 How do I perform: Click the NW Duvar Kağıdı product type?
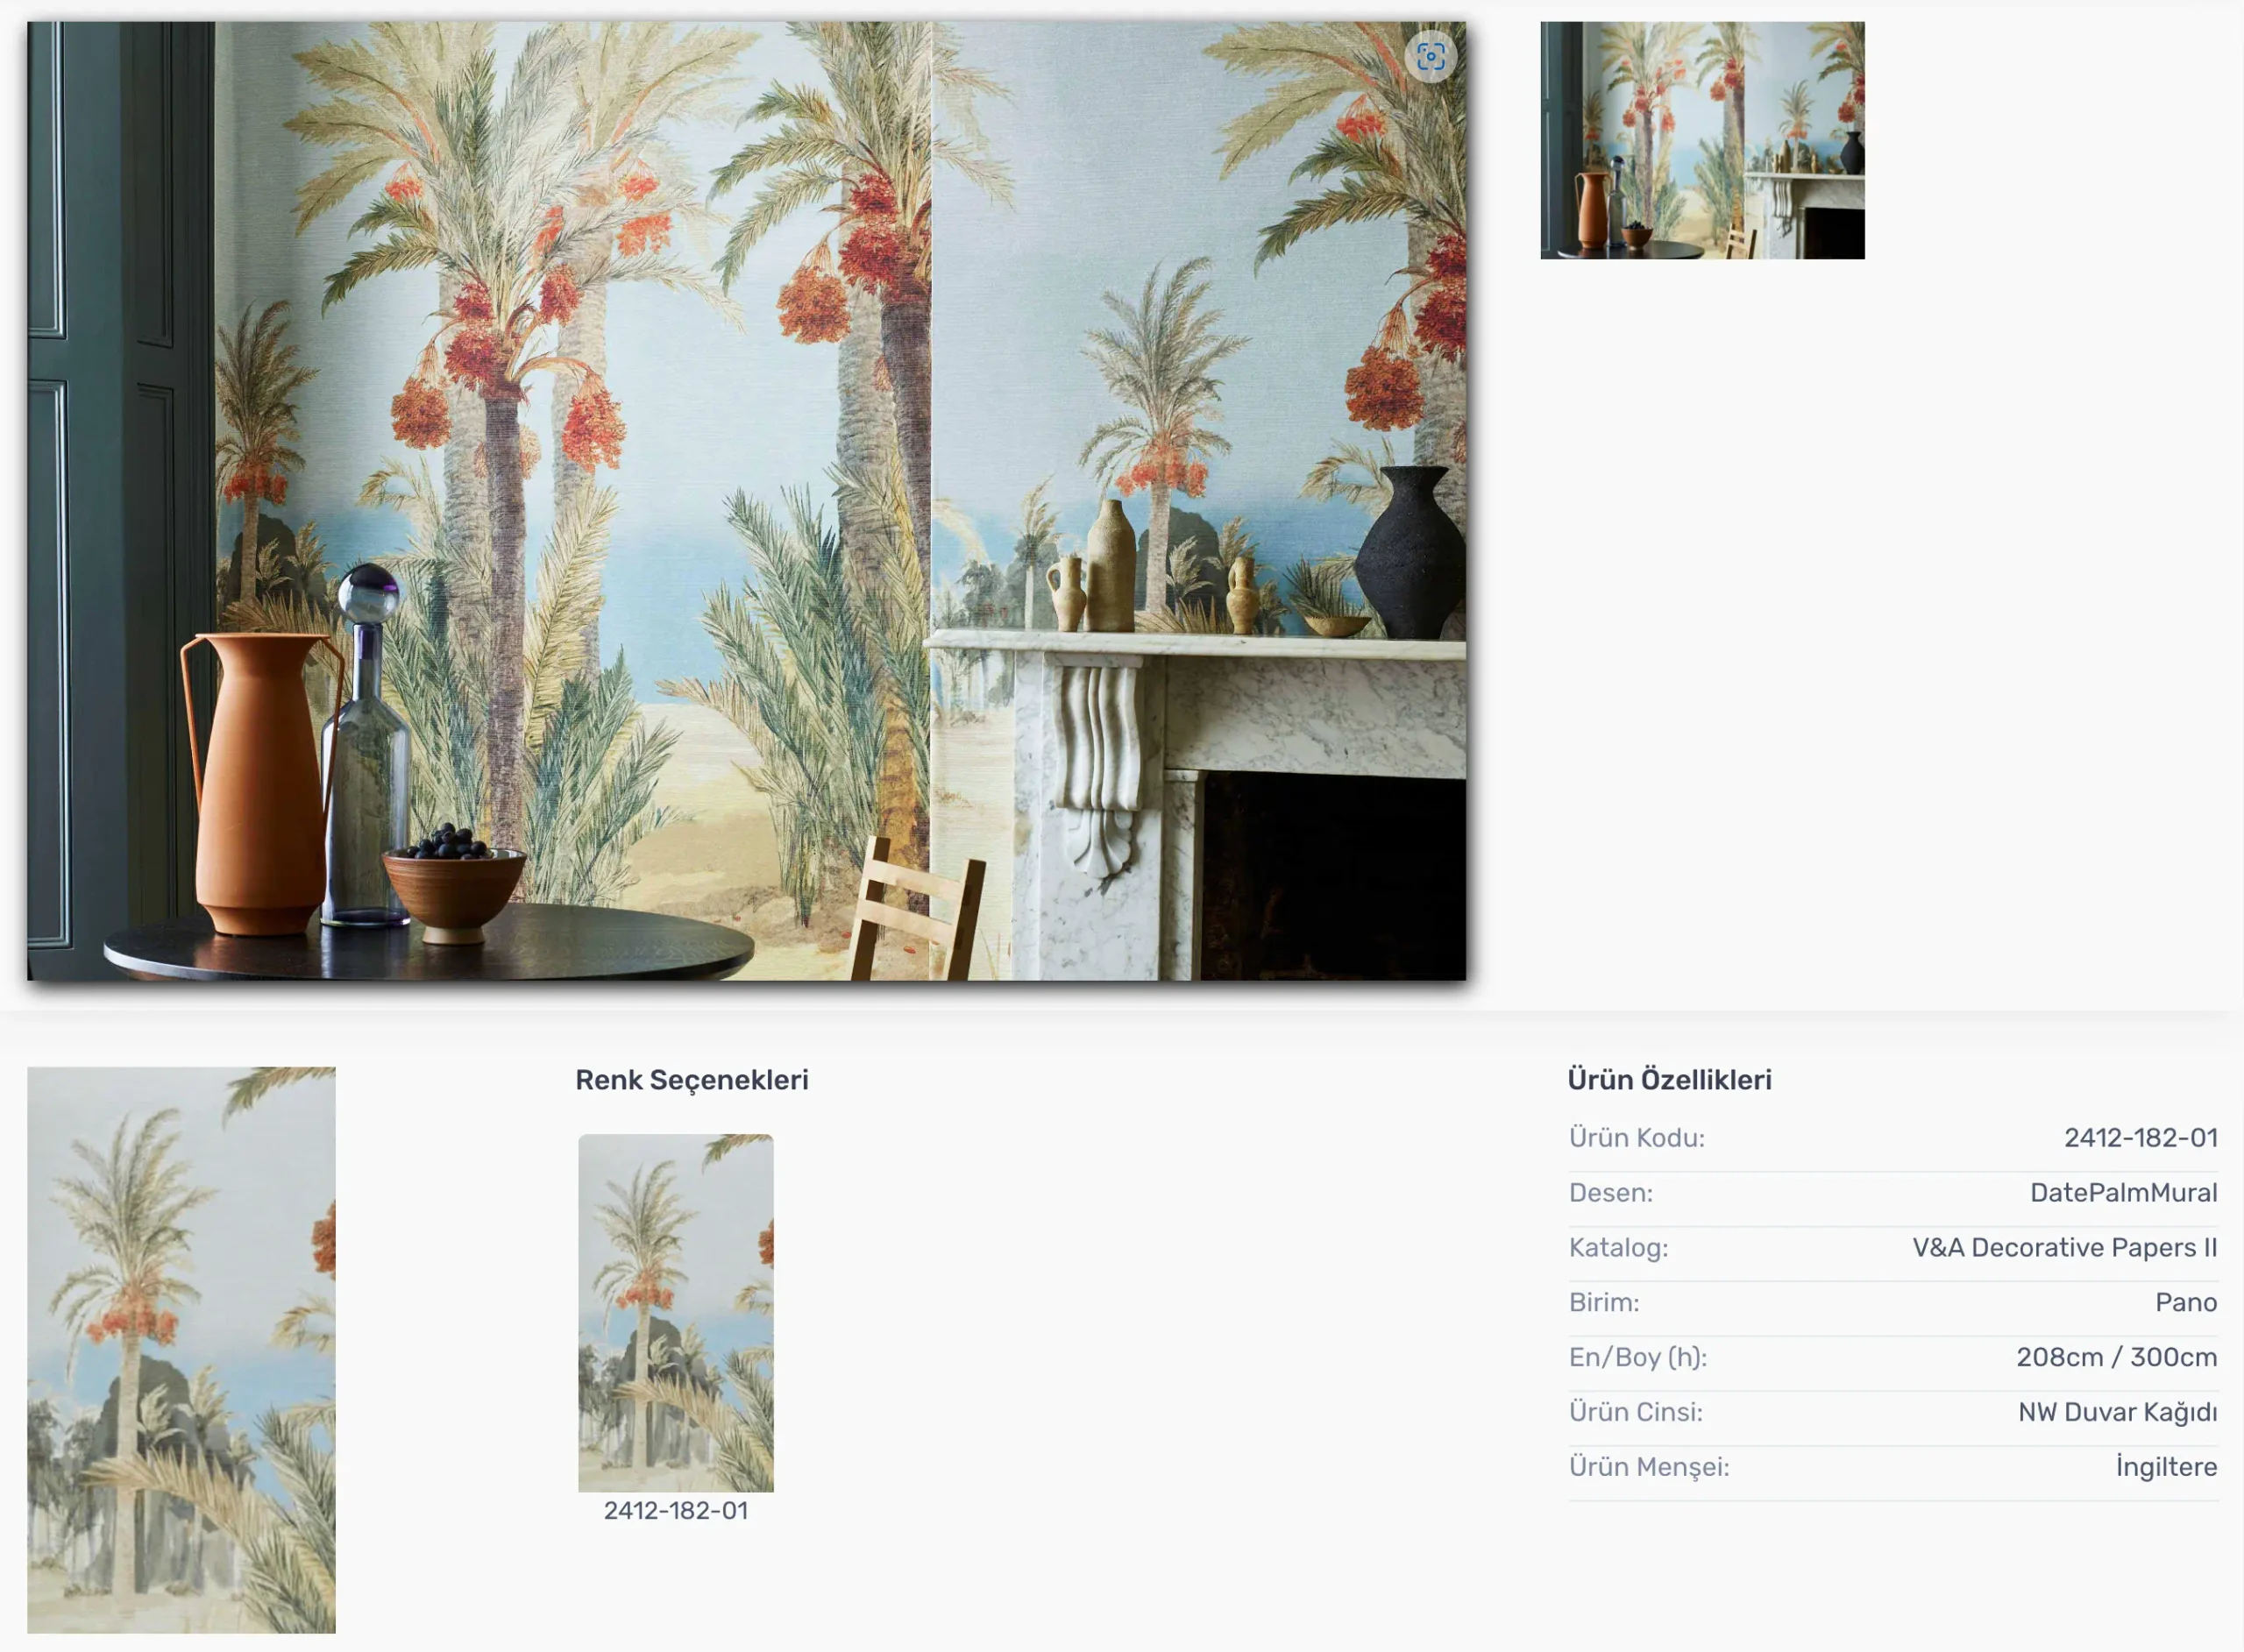[x=2118, y=1413]
